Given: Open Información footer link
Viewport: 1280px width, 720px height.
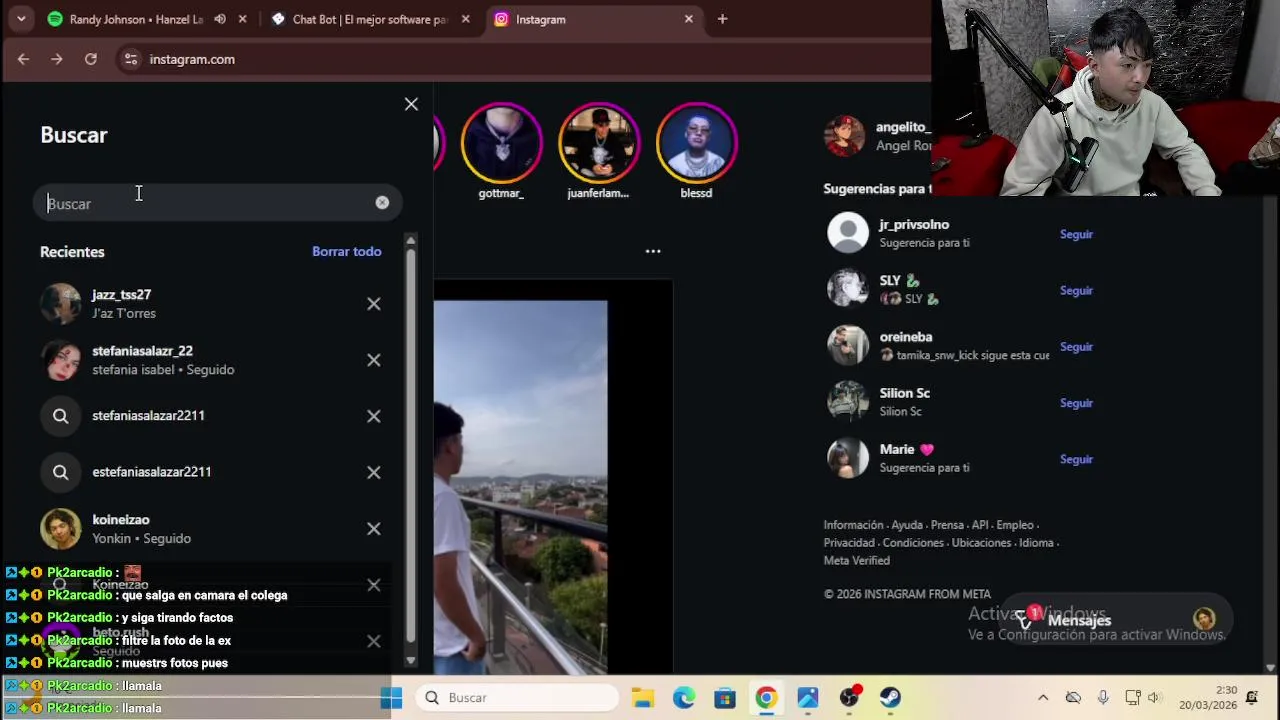Looking at the screenshot, I should (853, 525).
